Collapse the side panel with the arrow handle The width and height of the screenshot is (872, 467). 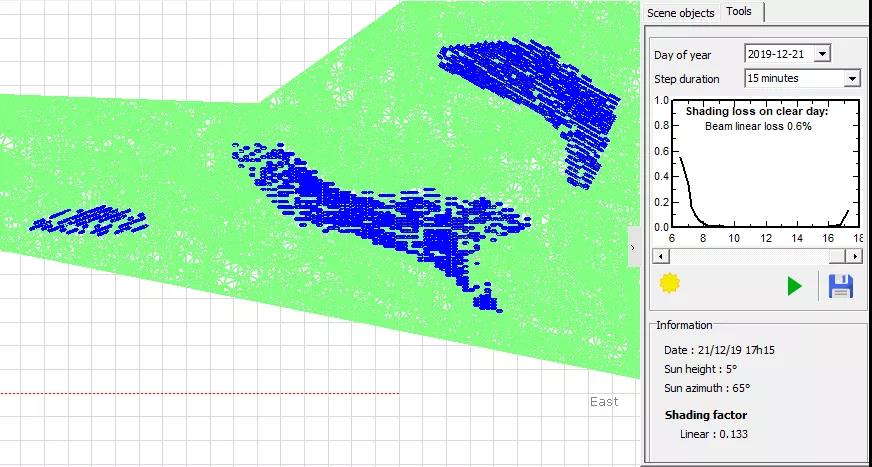point(633,247)
